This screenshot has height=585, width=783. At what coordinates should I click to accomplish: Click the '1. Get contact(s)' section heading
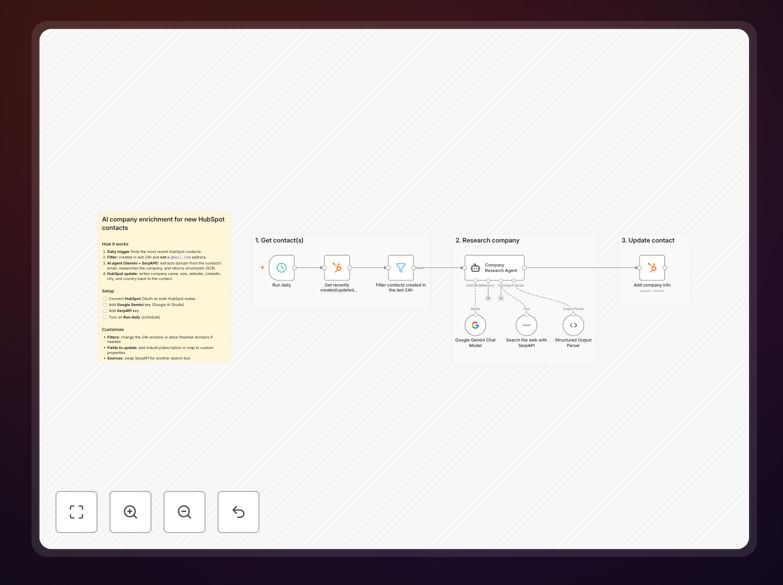click(x=279, y=240)
